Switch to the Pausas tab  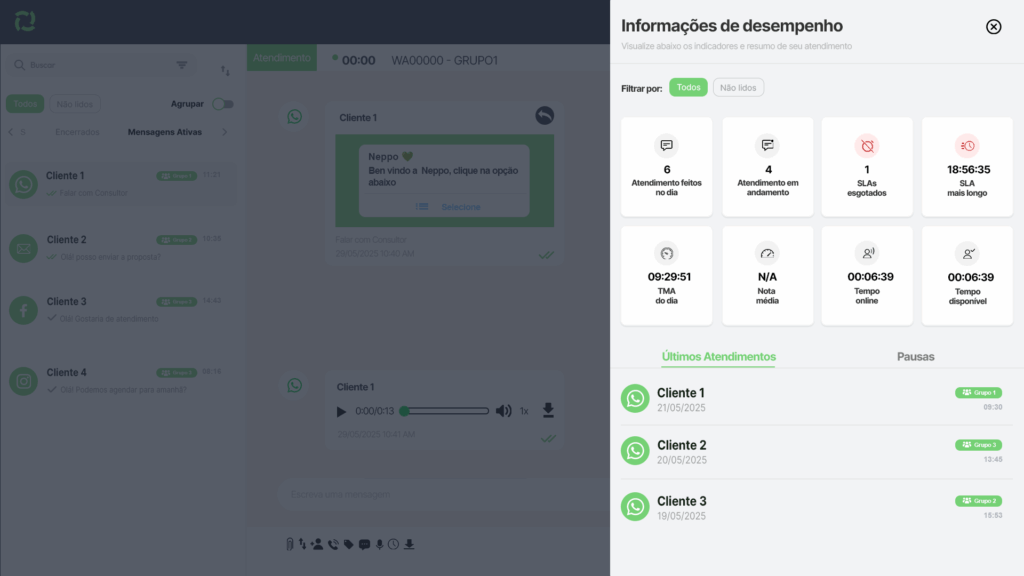[916, 356]
